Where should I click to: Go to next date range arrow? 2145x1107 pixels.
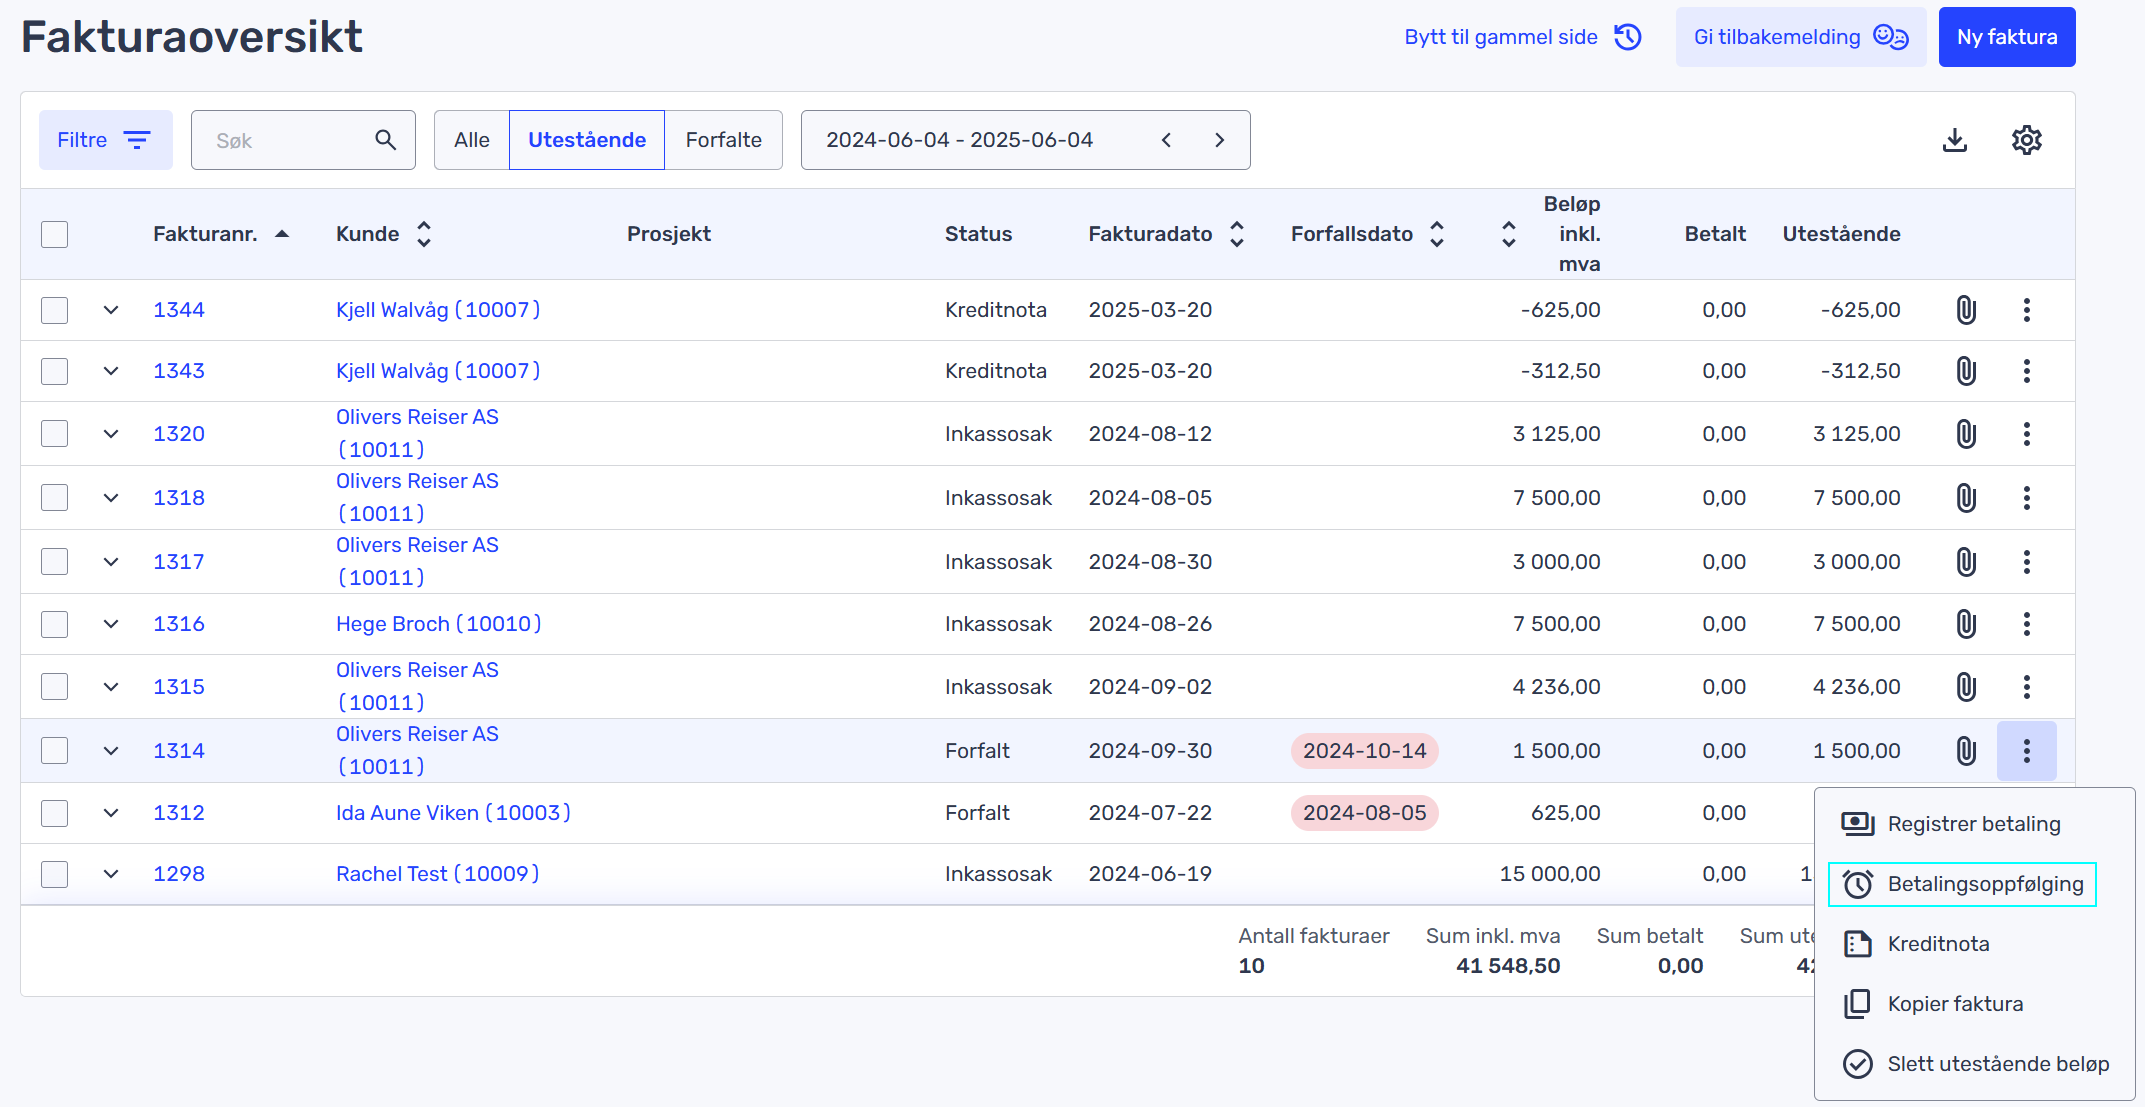click(x=1219, y=140)
